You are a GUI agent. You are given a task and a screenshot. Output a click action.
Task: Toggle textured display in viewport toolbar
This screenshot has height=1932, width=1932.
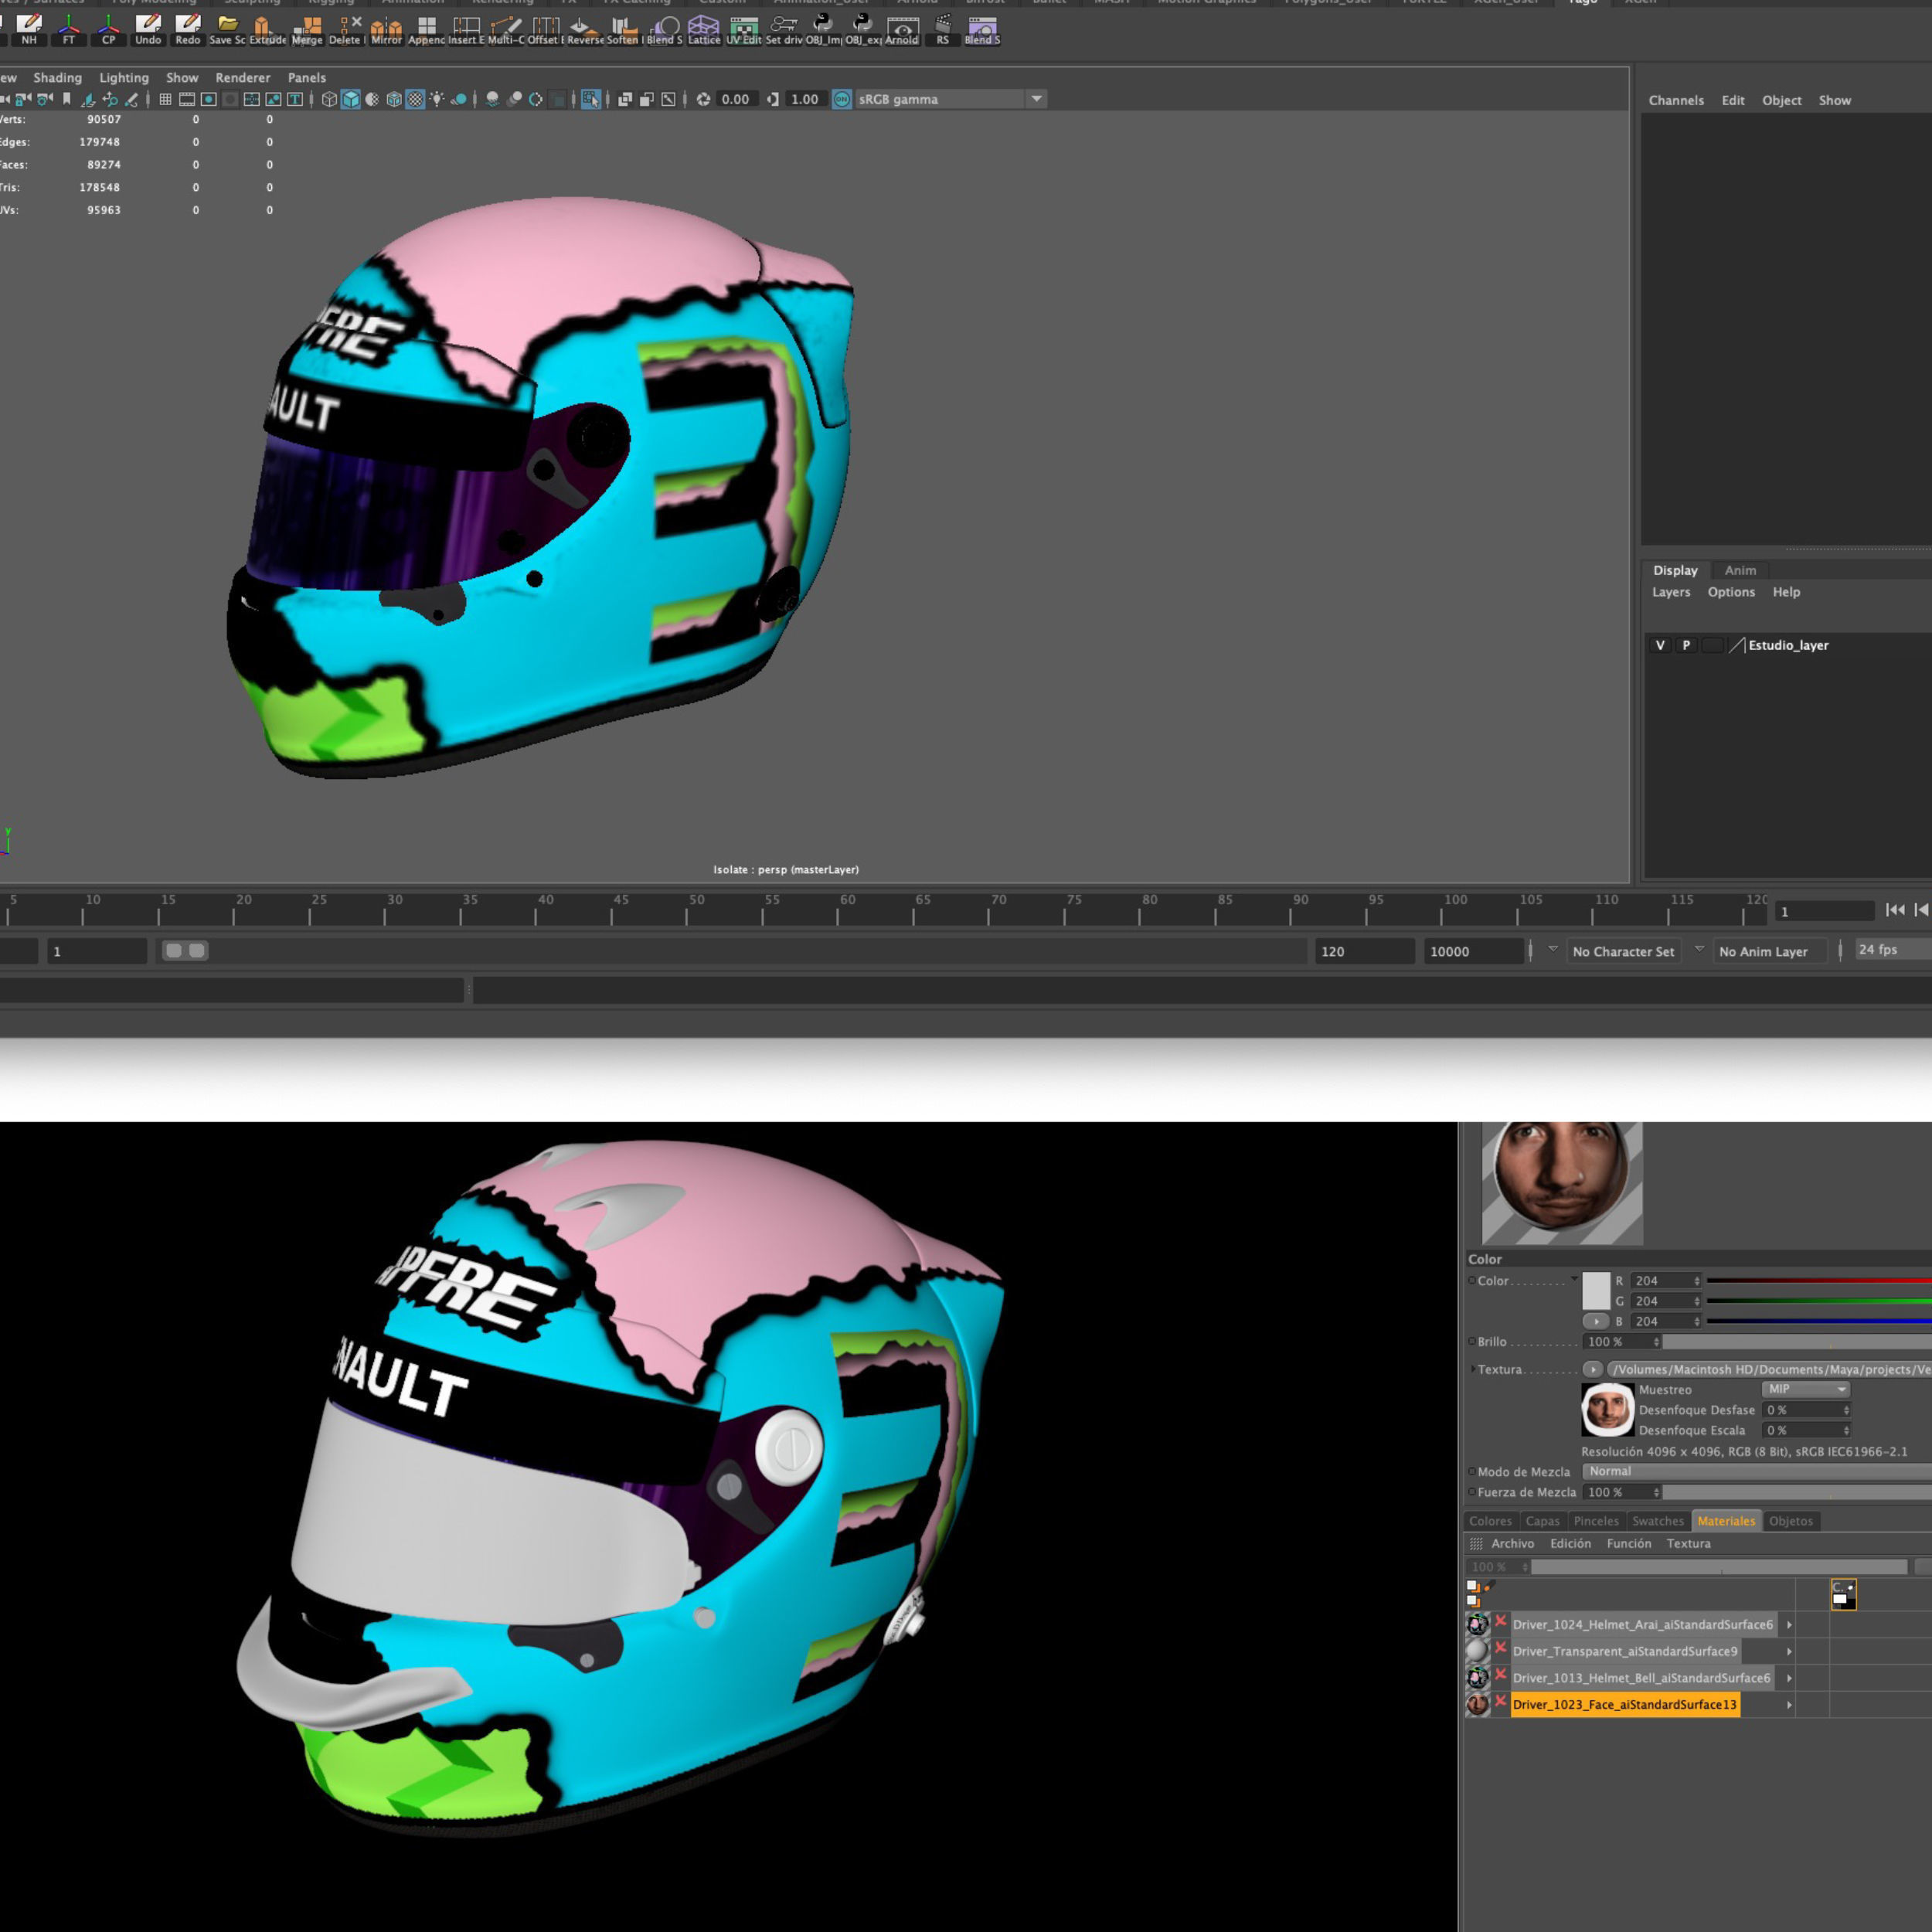415,99
